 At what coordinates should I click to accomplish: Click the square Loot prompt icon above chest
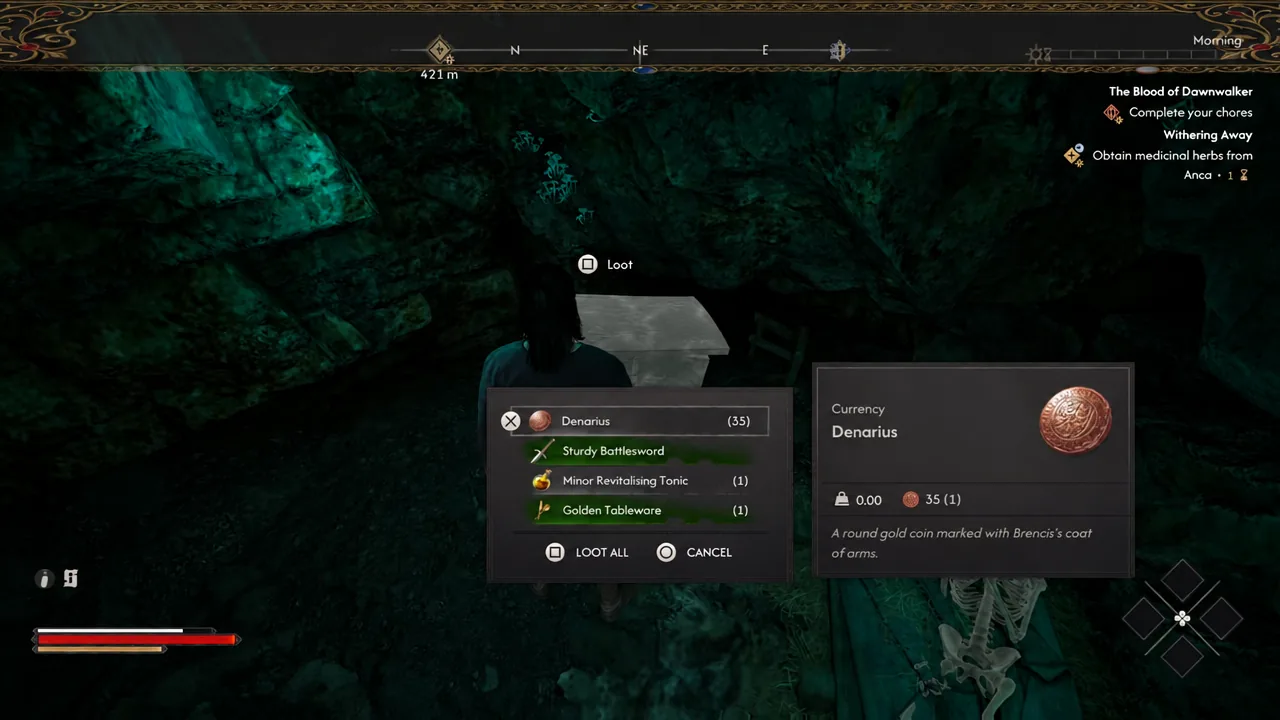click(x=588, y=264)
